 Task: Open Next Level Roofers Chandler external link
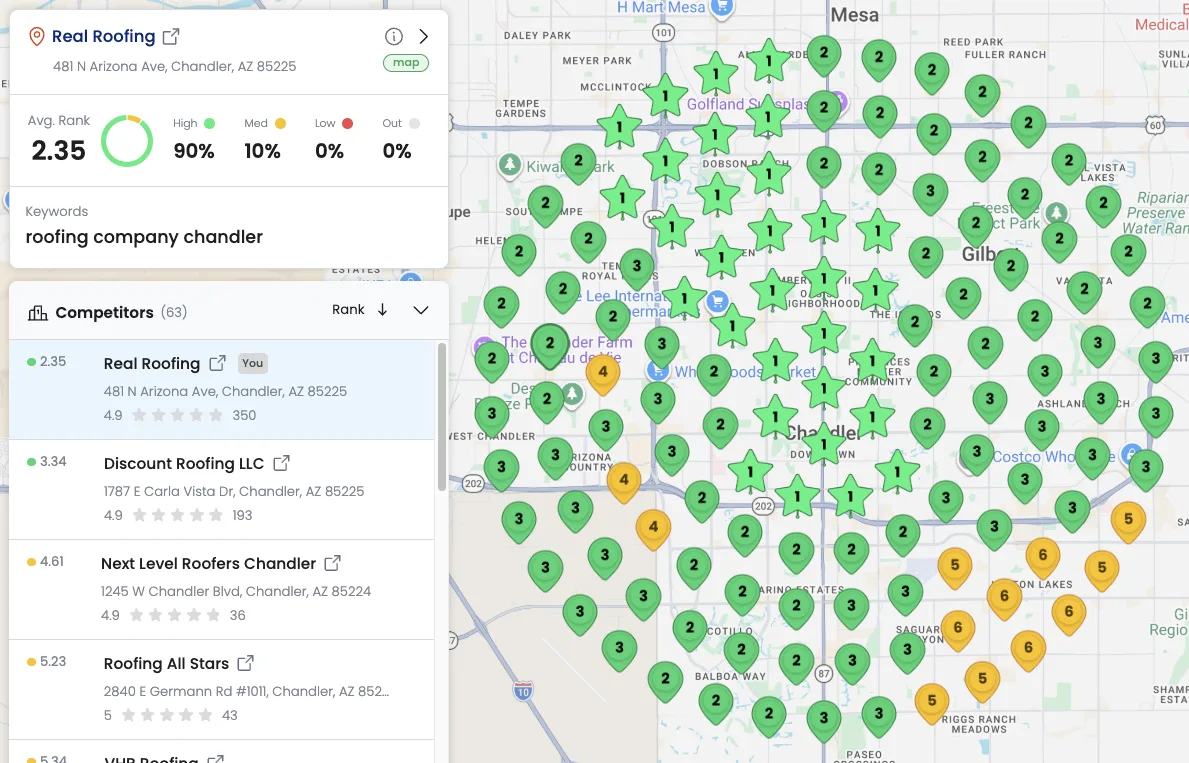coord(332,563)
